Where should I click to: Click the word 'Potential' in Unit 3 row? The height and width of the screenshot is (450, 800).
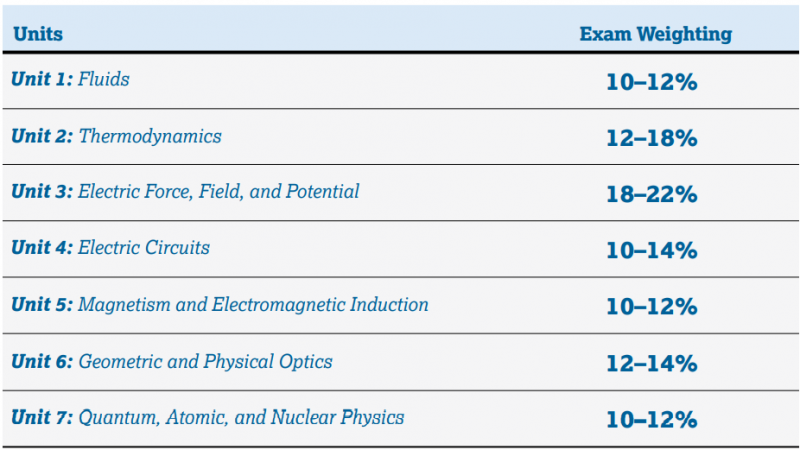coord(322,191)
